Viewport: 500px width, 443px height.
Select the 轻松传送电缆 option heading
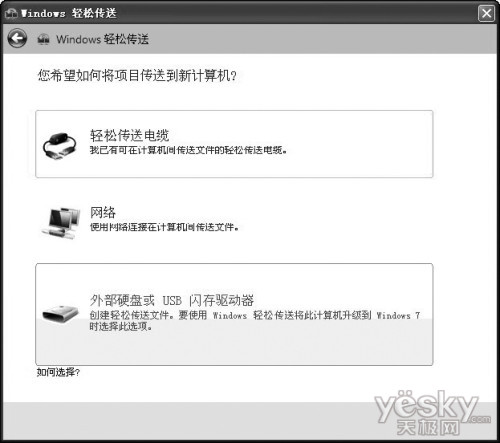(x=130, y=135)
